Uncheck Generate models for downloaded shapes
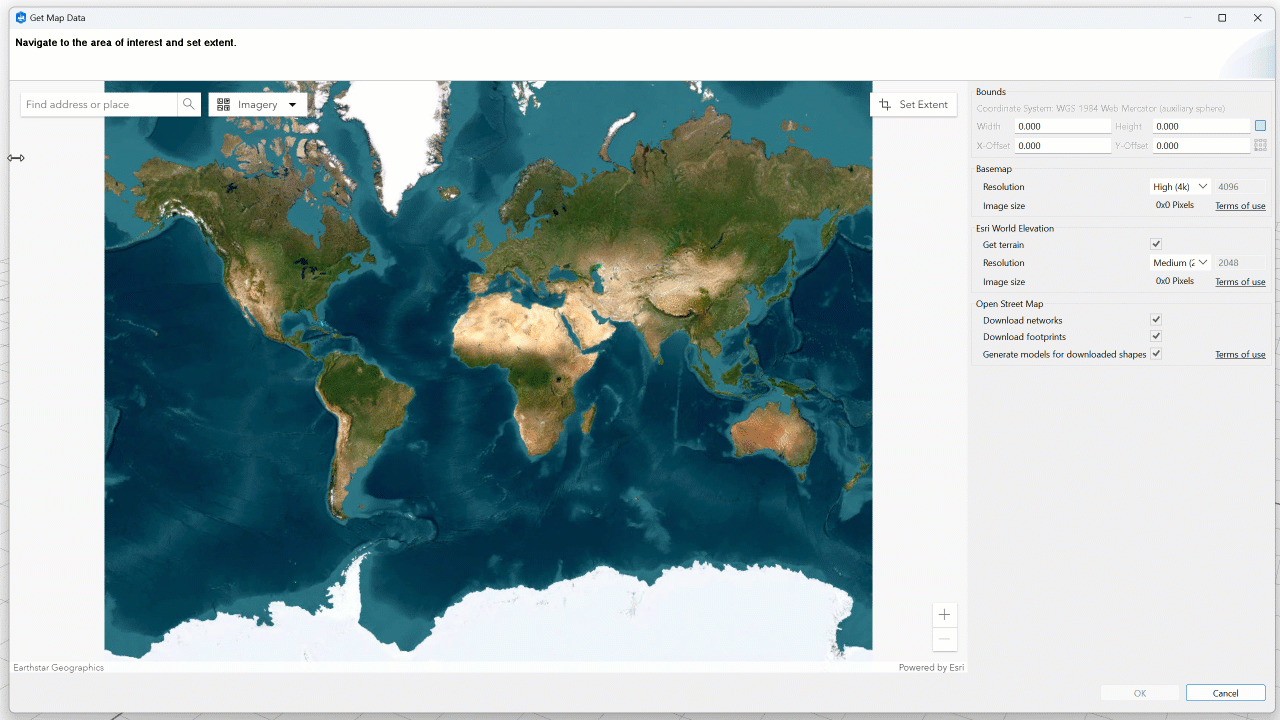 1156,354
